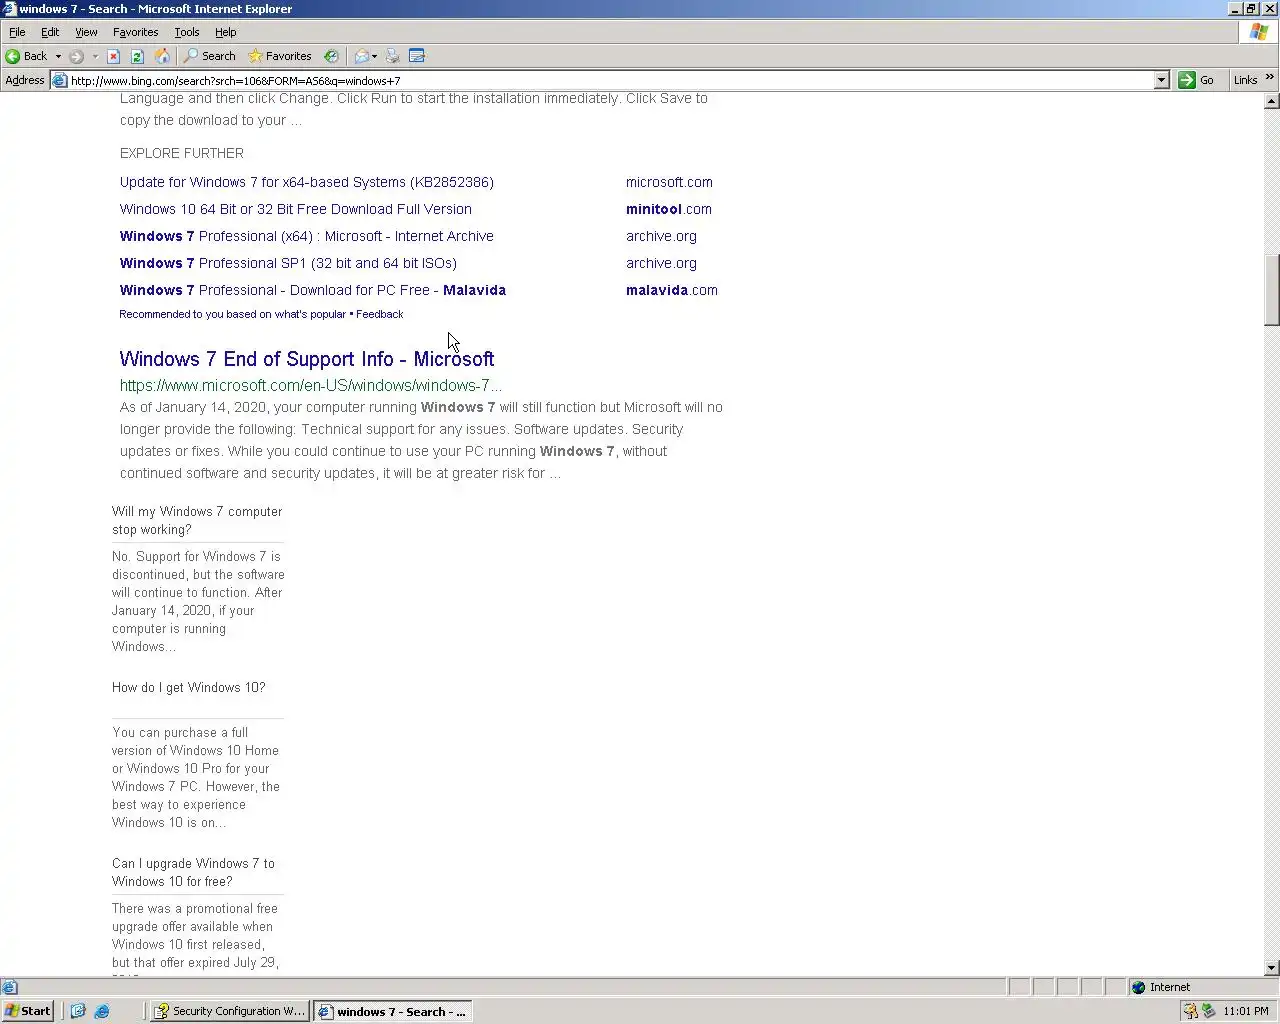Click the Internet zone status indicator

pos(1202,987)
